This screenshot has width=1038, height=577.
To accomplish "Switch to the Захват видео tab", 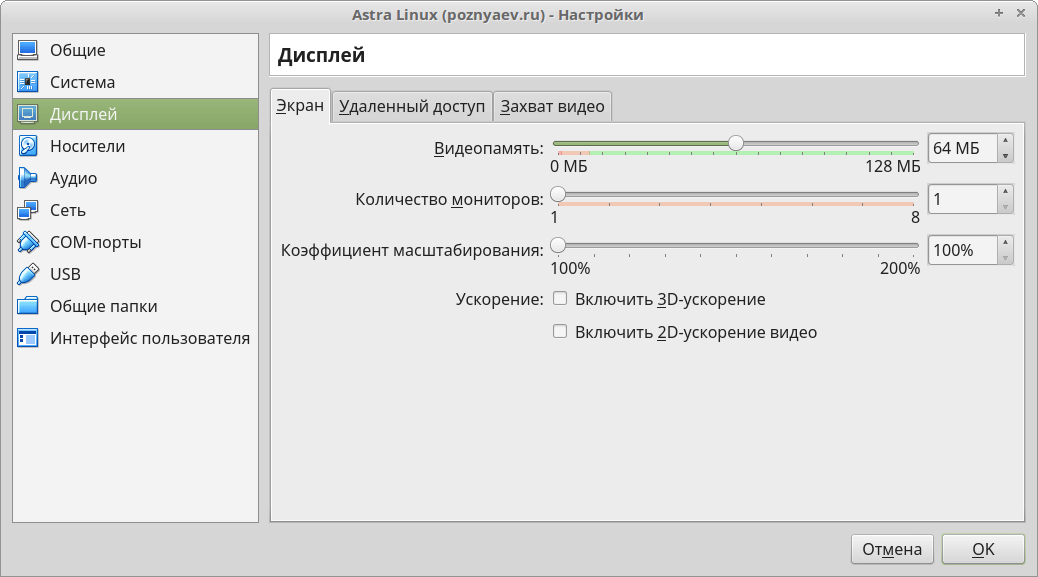I will pyautogui.click(x=552, y=107).
